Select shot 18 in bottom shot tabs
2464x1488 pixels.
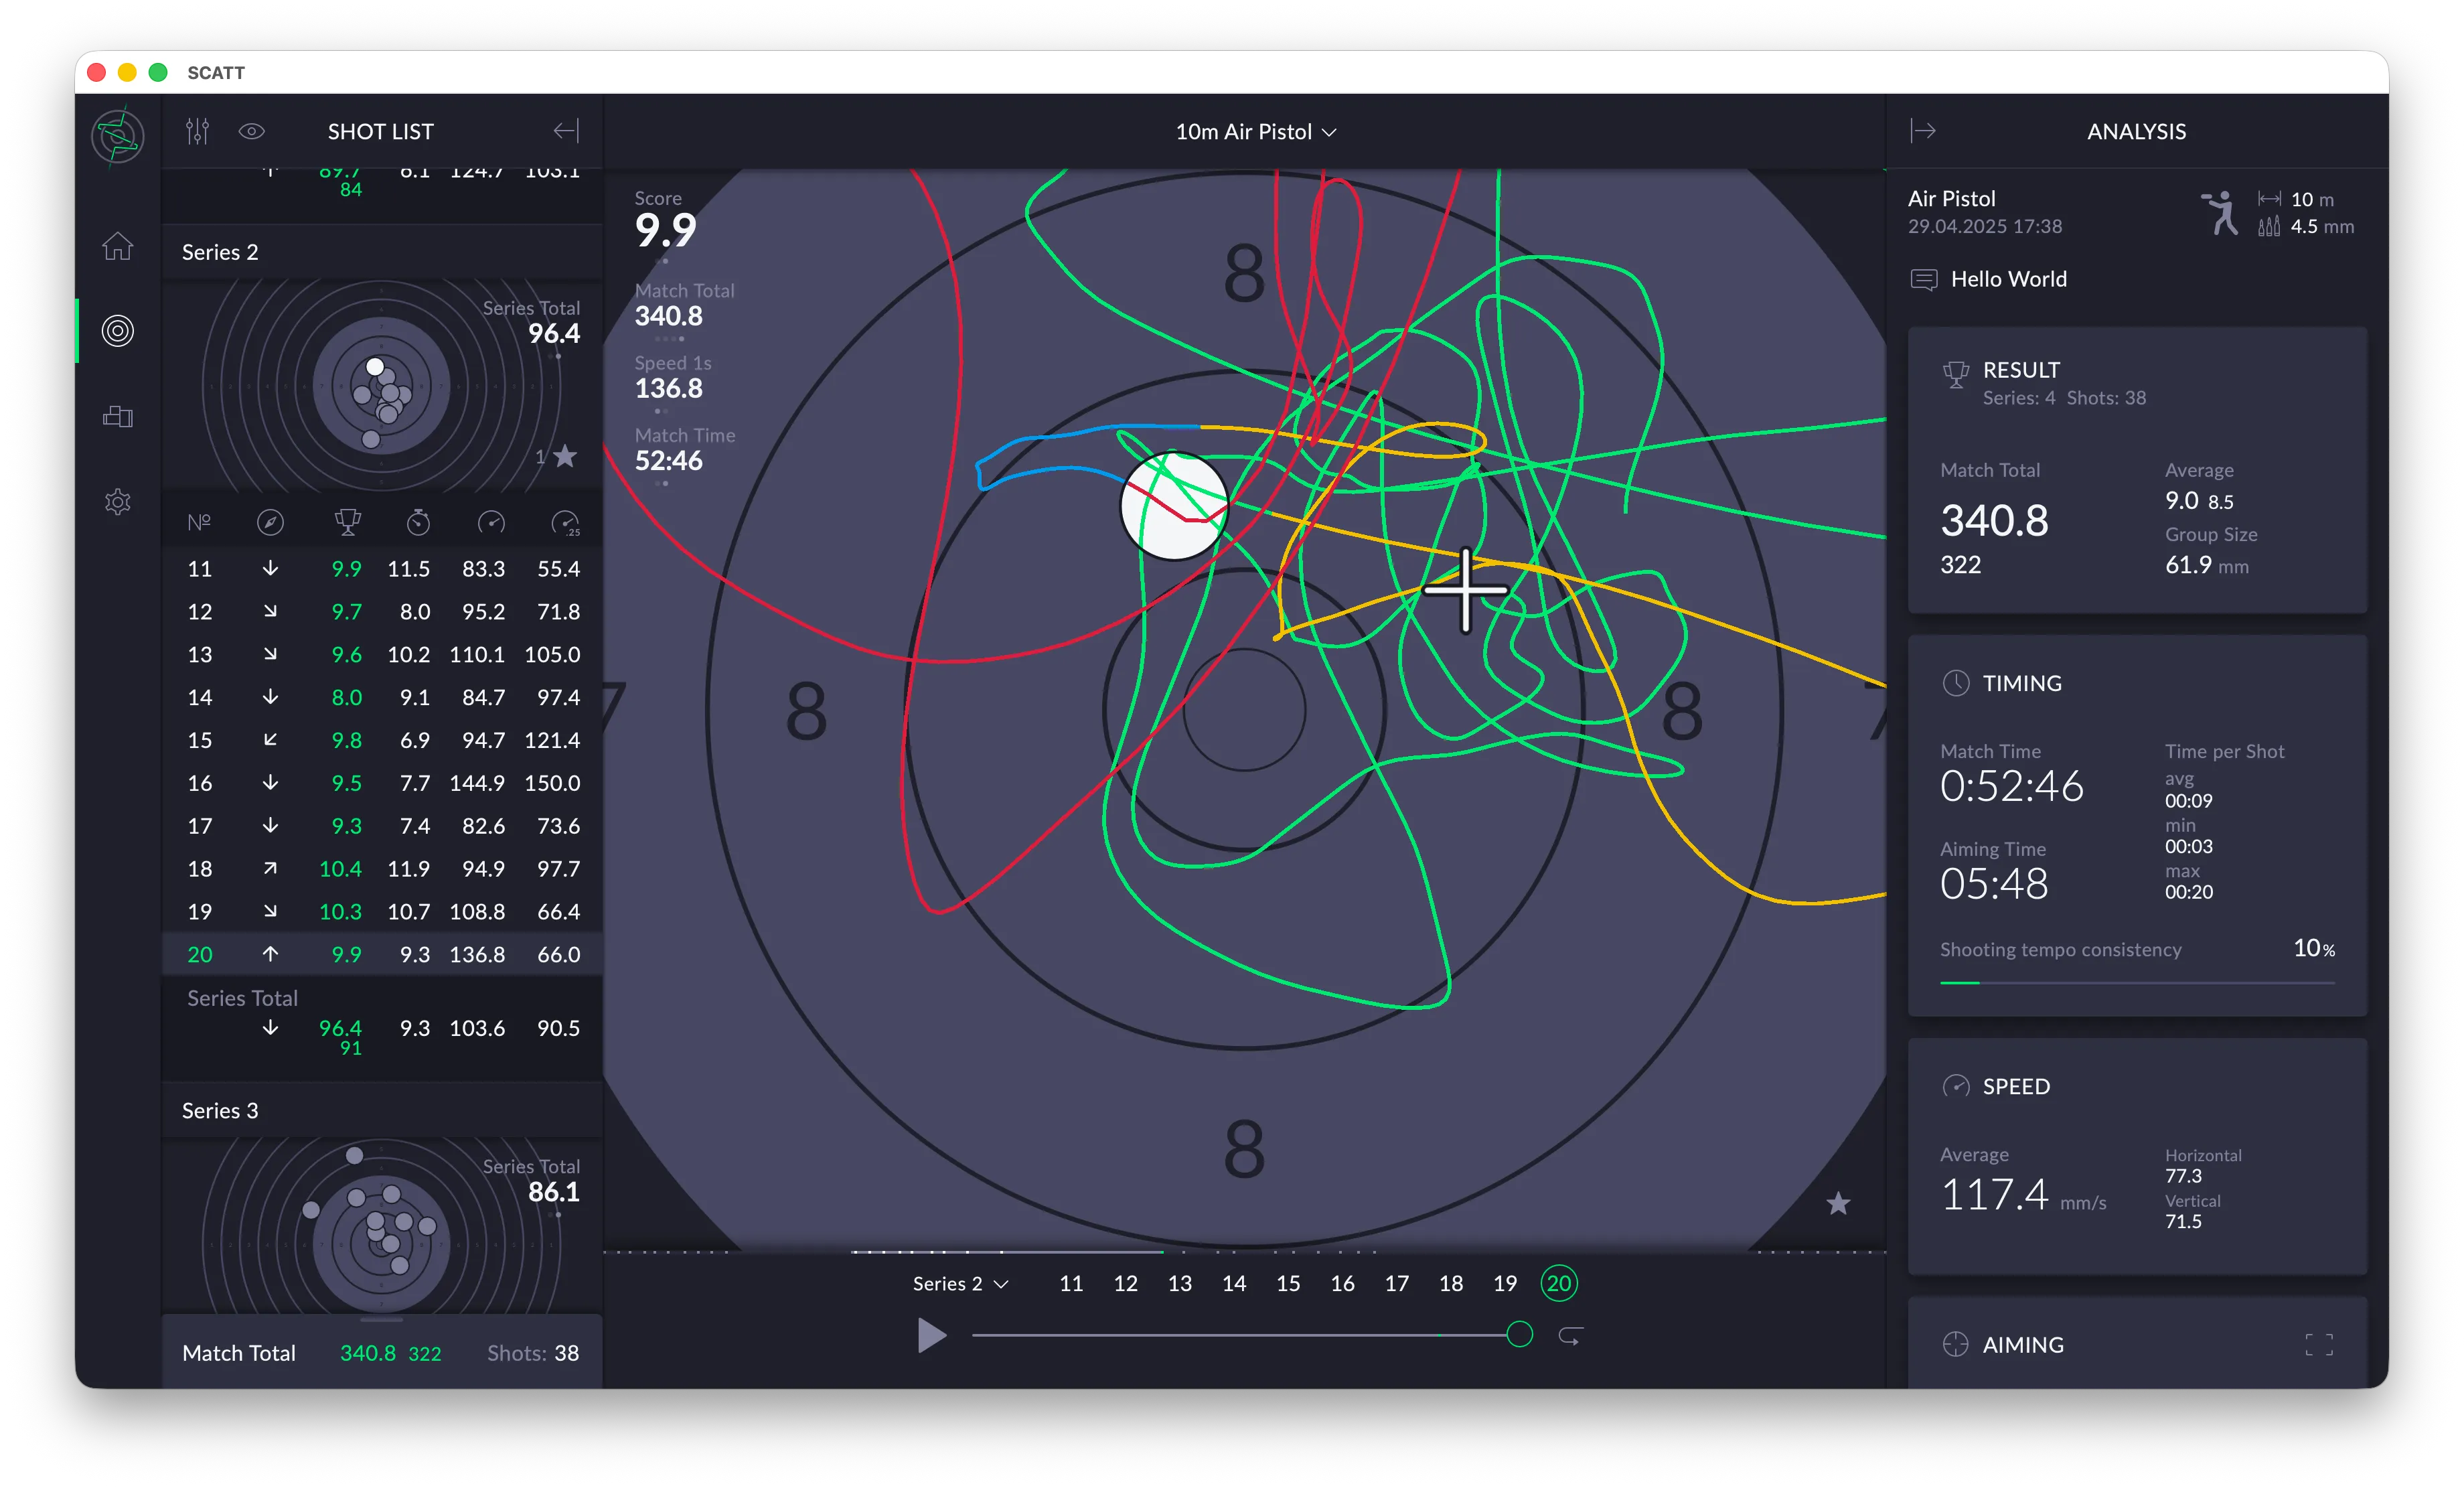[1451, 1284]
